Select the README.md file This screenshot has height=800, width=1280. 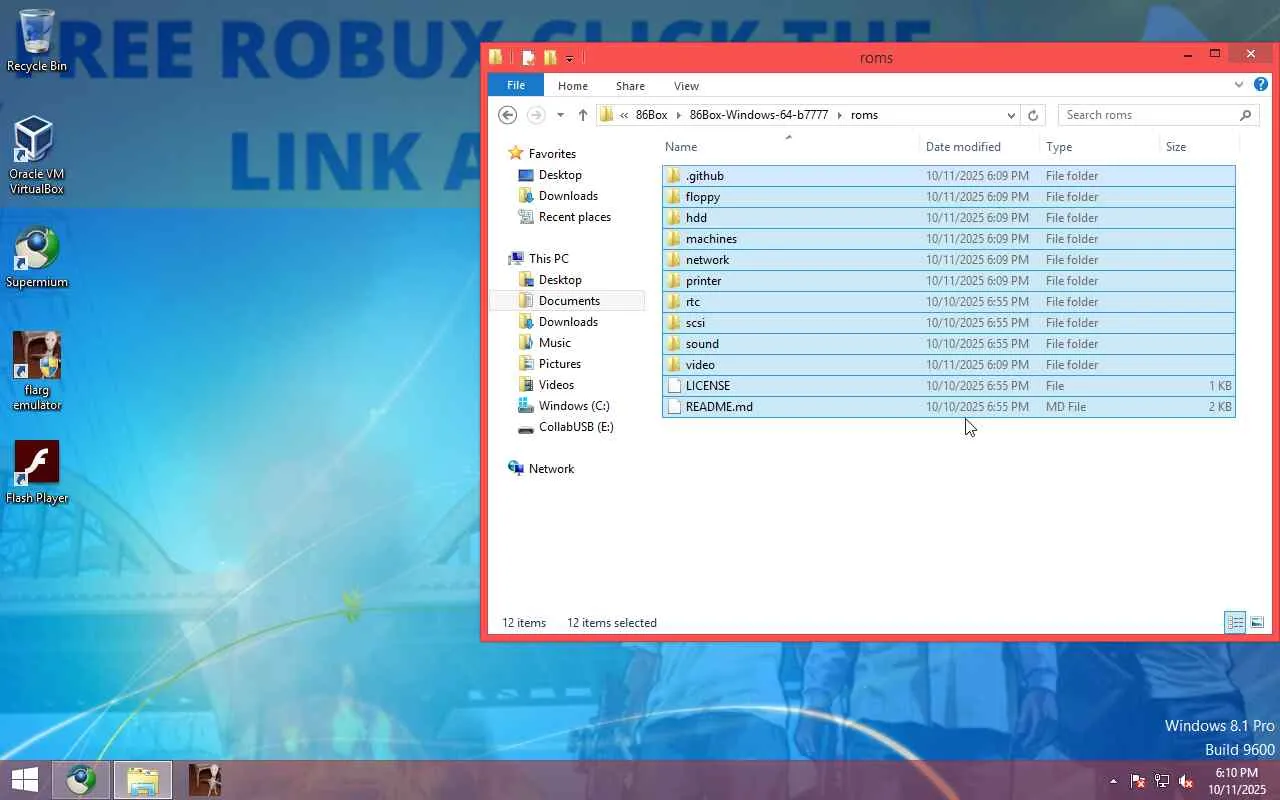click(x=948, y=407)
